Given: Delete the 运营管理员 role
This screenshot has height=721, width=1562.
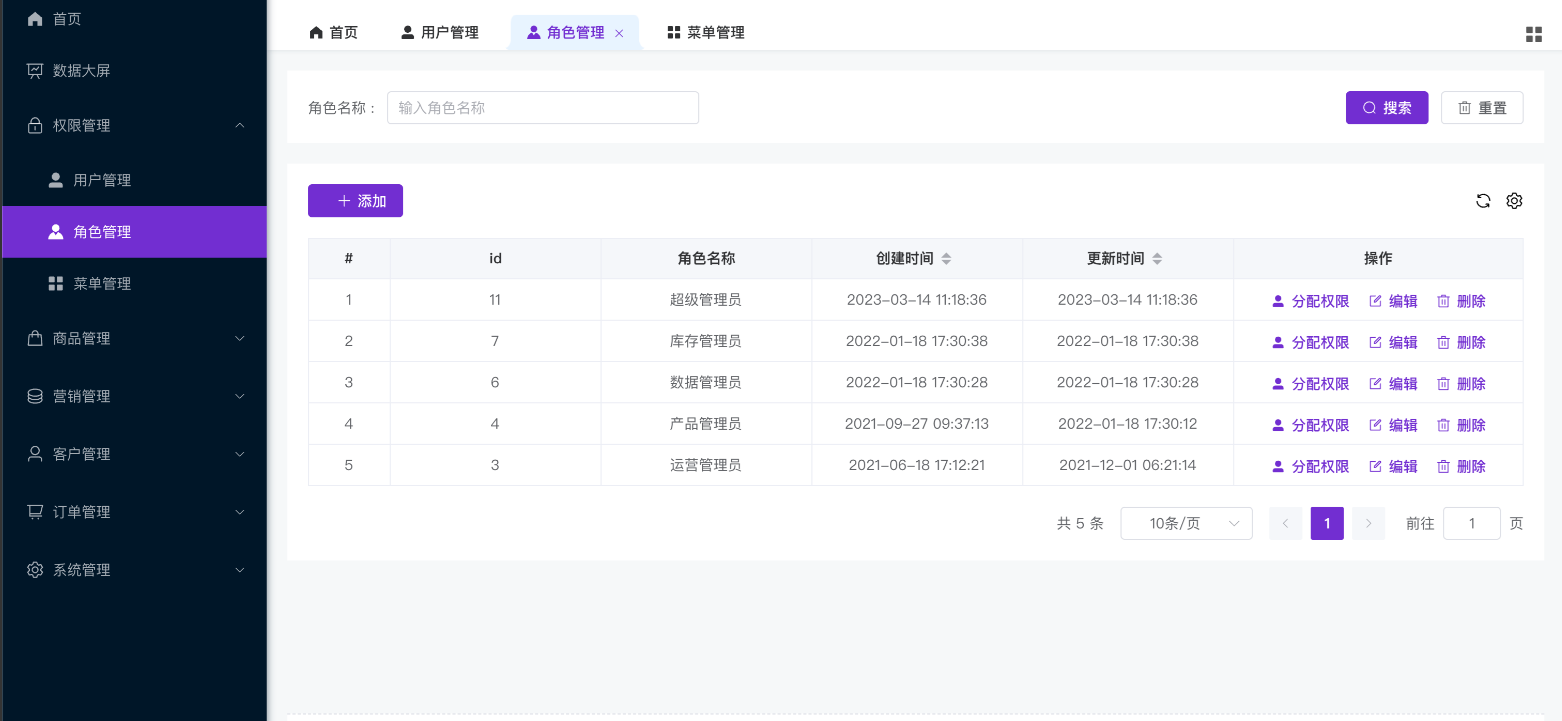Looking at the screenshot, I should (x=1461, y=466).
